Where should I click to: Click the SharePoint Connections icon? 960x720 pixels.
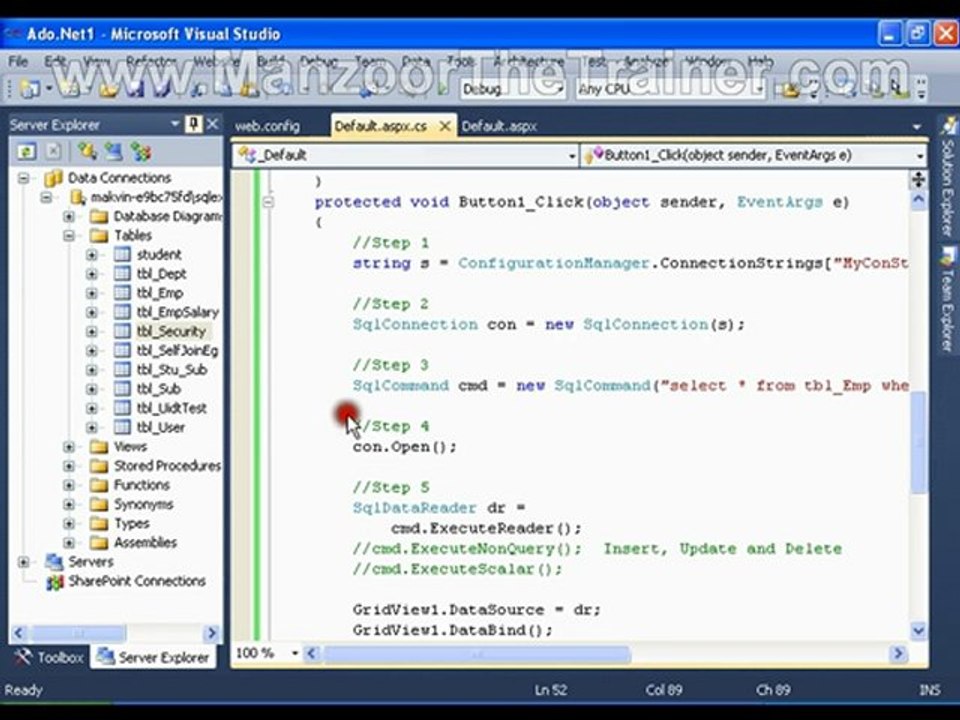[x=54, y=581]
